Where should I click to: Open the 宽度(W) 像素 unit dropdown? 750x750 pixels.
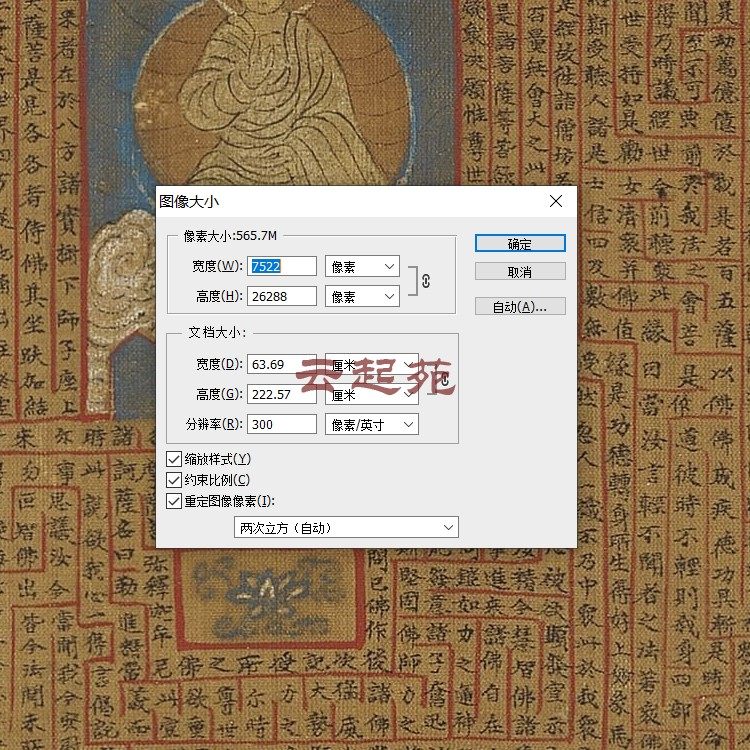click(x=362, y=266)
